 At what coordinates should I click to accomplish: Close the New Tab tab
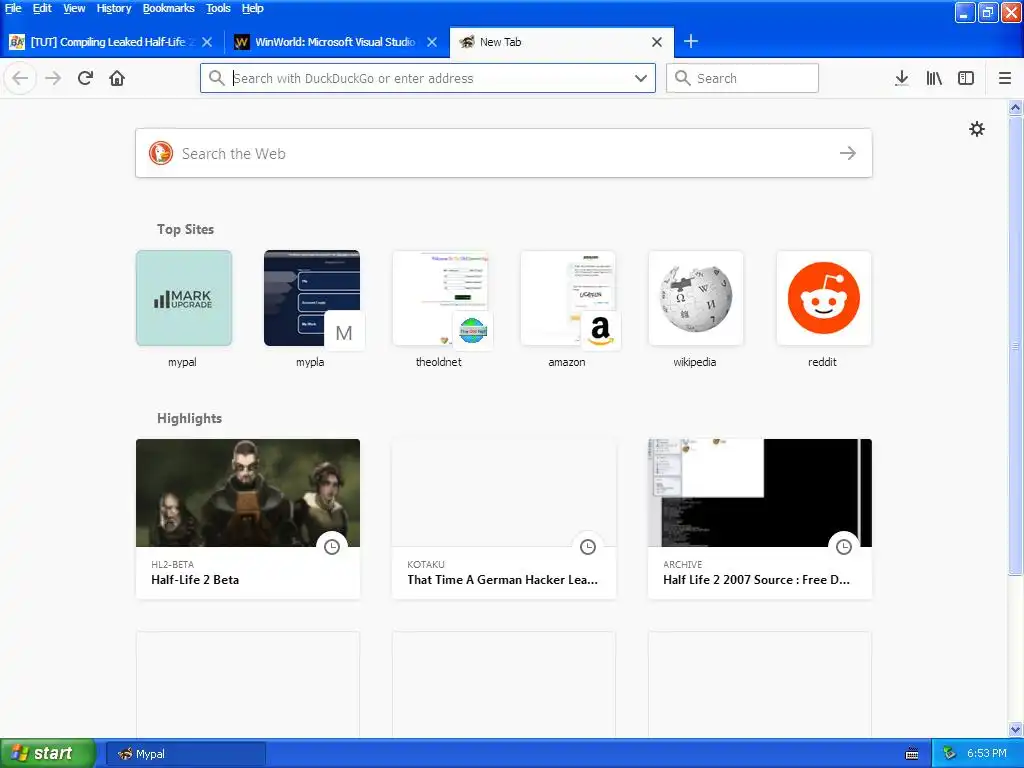tap(657, 42)
